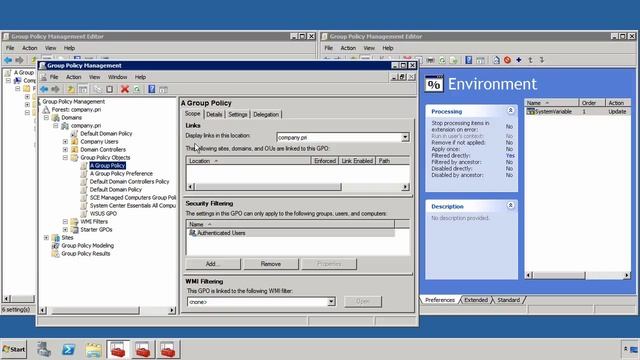
Task: Open the WMI filter dropdown
Action: point(331,302)
